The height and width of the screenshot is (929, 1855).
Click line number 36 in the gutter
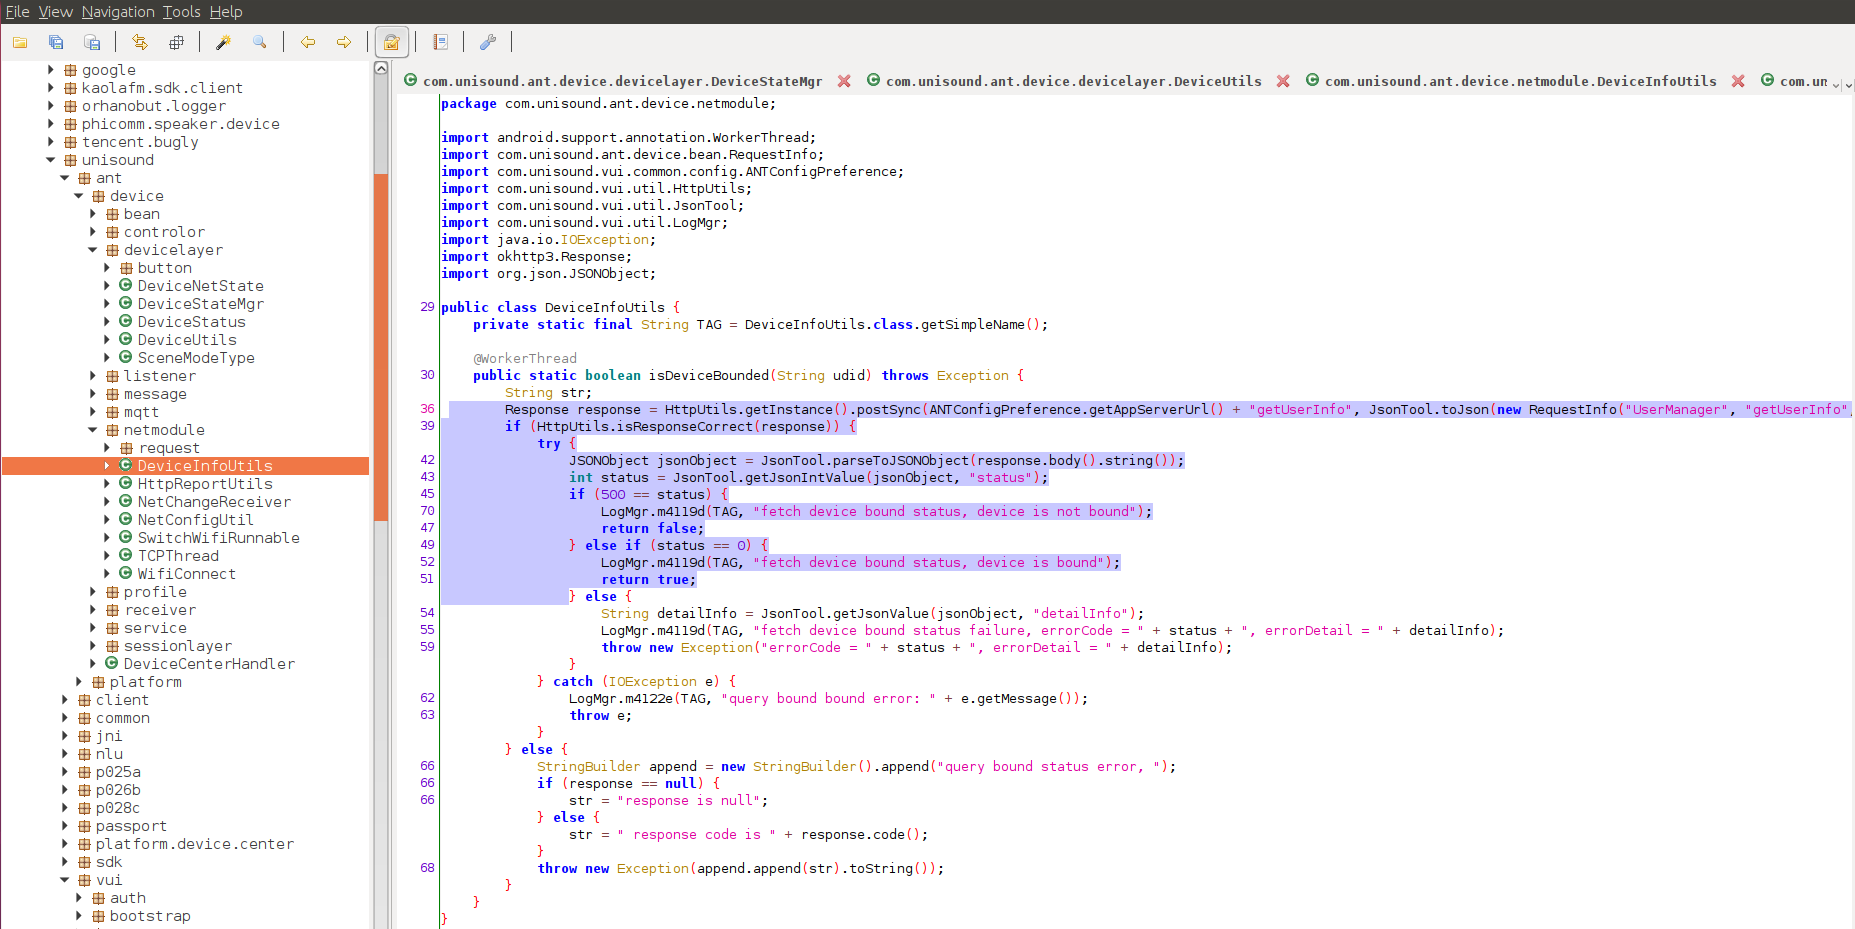pyautogui.click(x=427, y=409)
